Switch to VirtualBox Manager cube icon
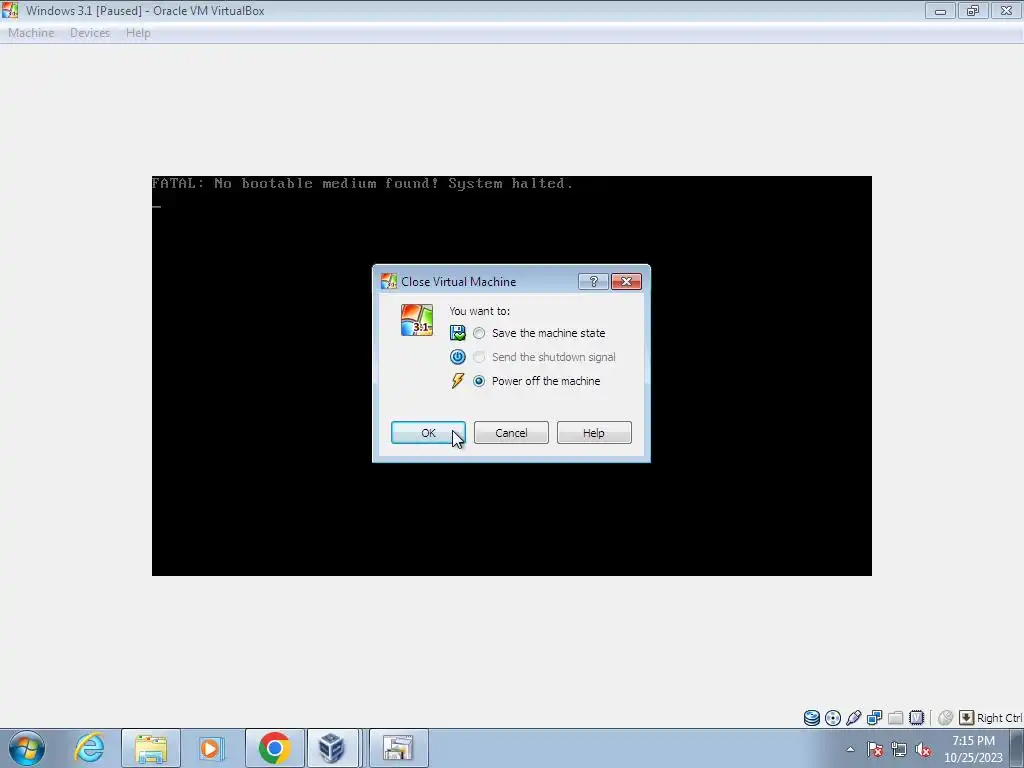1024x768 pixels. [x=332, y=748]
